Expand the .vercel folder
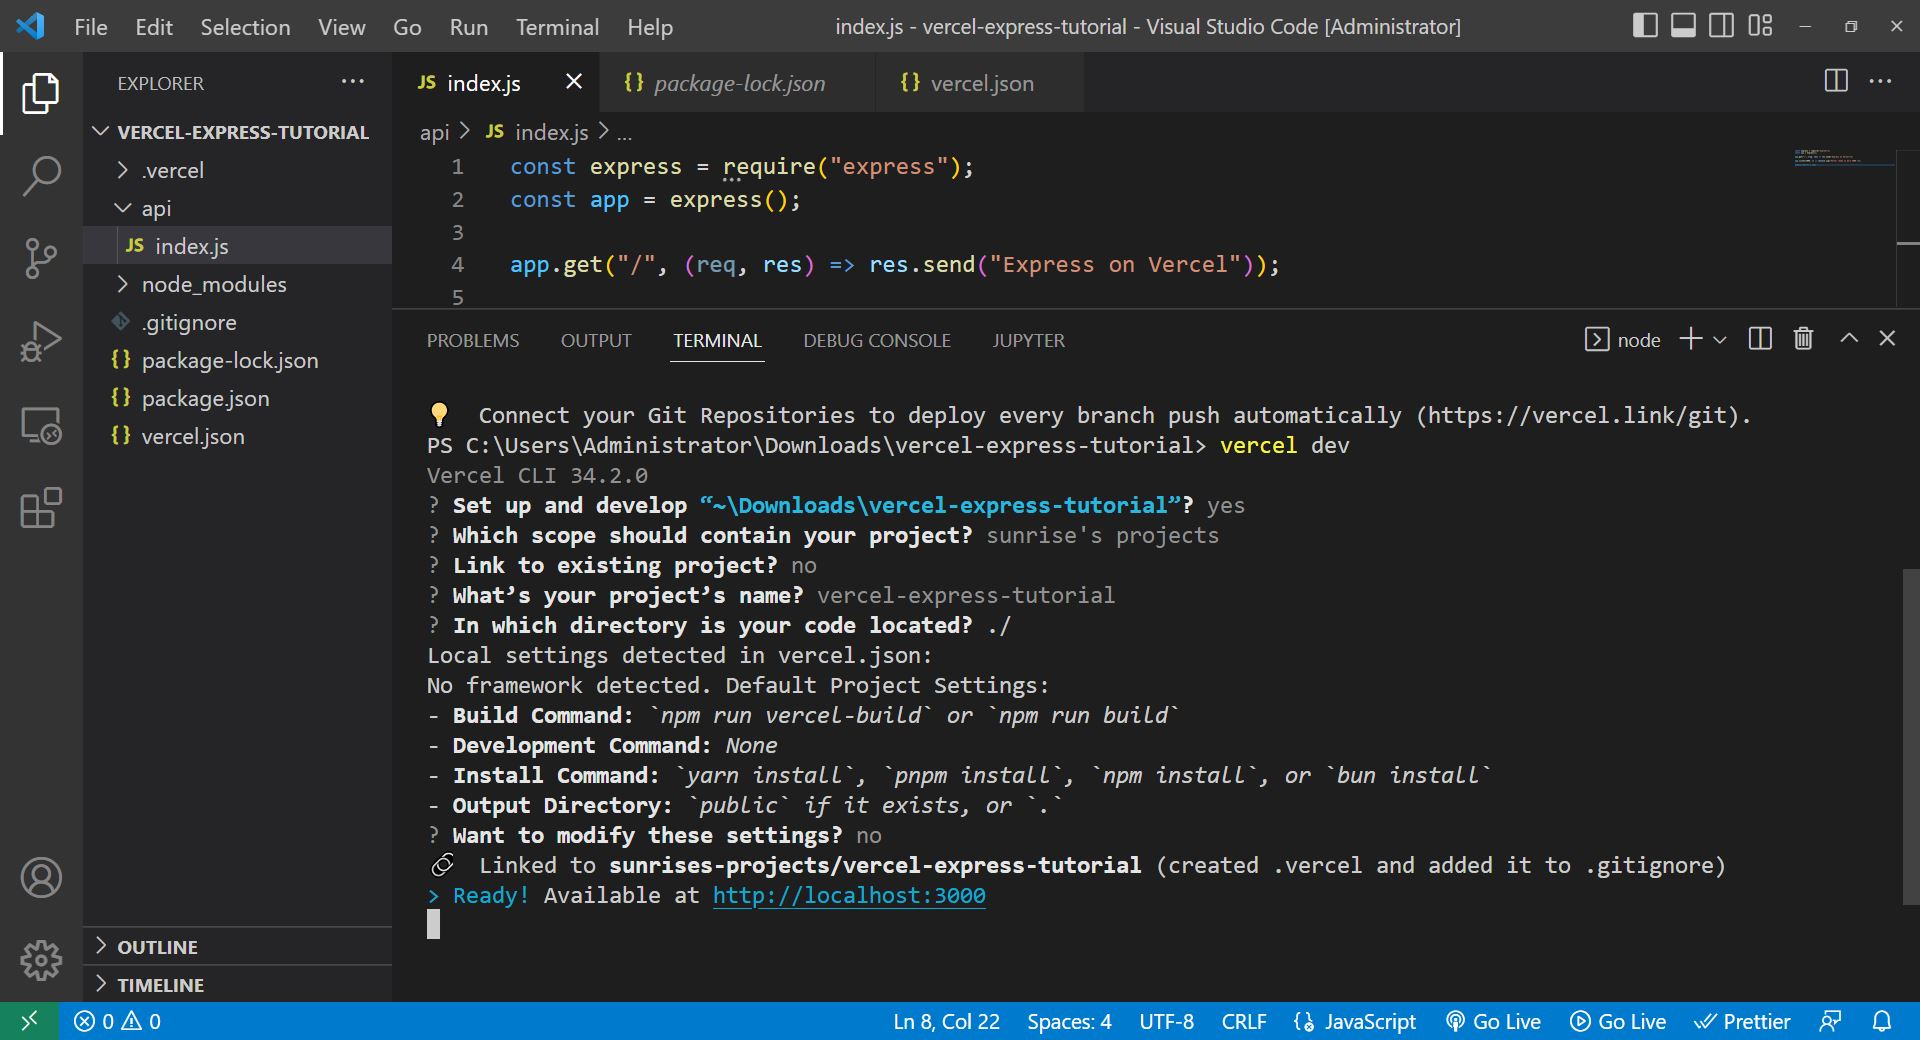Screen dimensions: 1920x1040 point(237,170)
